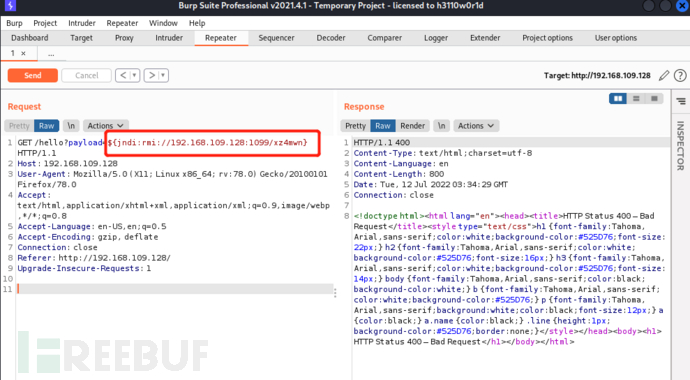This screenshot has width=690, height=380.
Task: Click the User-Agent header in request
Action: click(172, 179)
